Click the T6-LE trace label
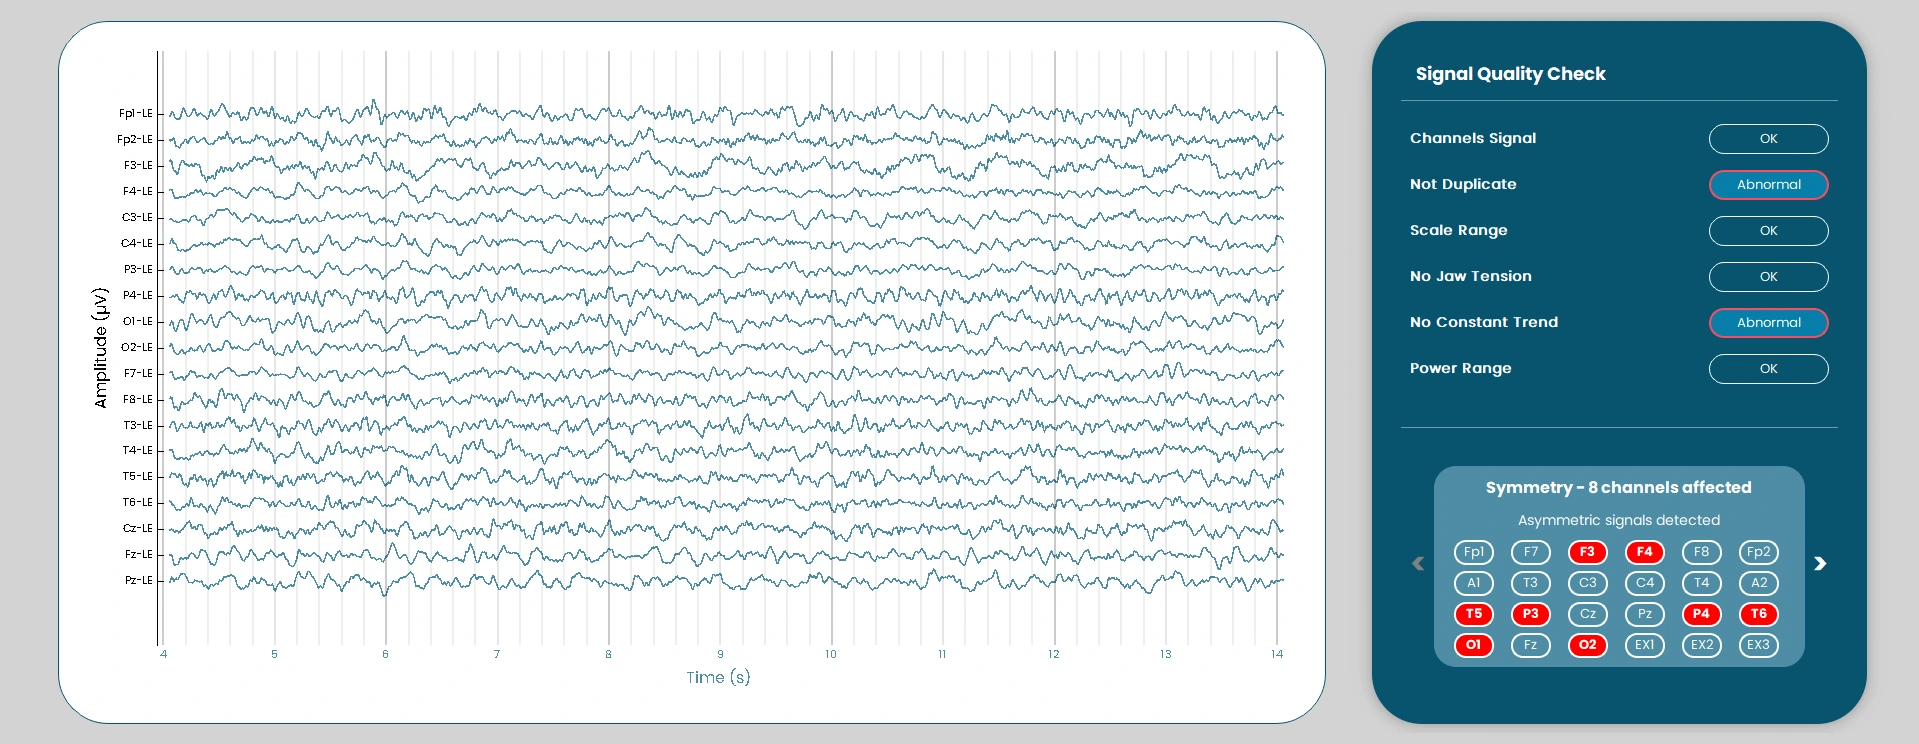This screenshot has height=744, width=1919. [x=138, y=503]
